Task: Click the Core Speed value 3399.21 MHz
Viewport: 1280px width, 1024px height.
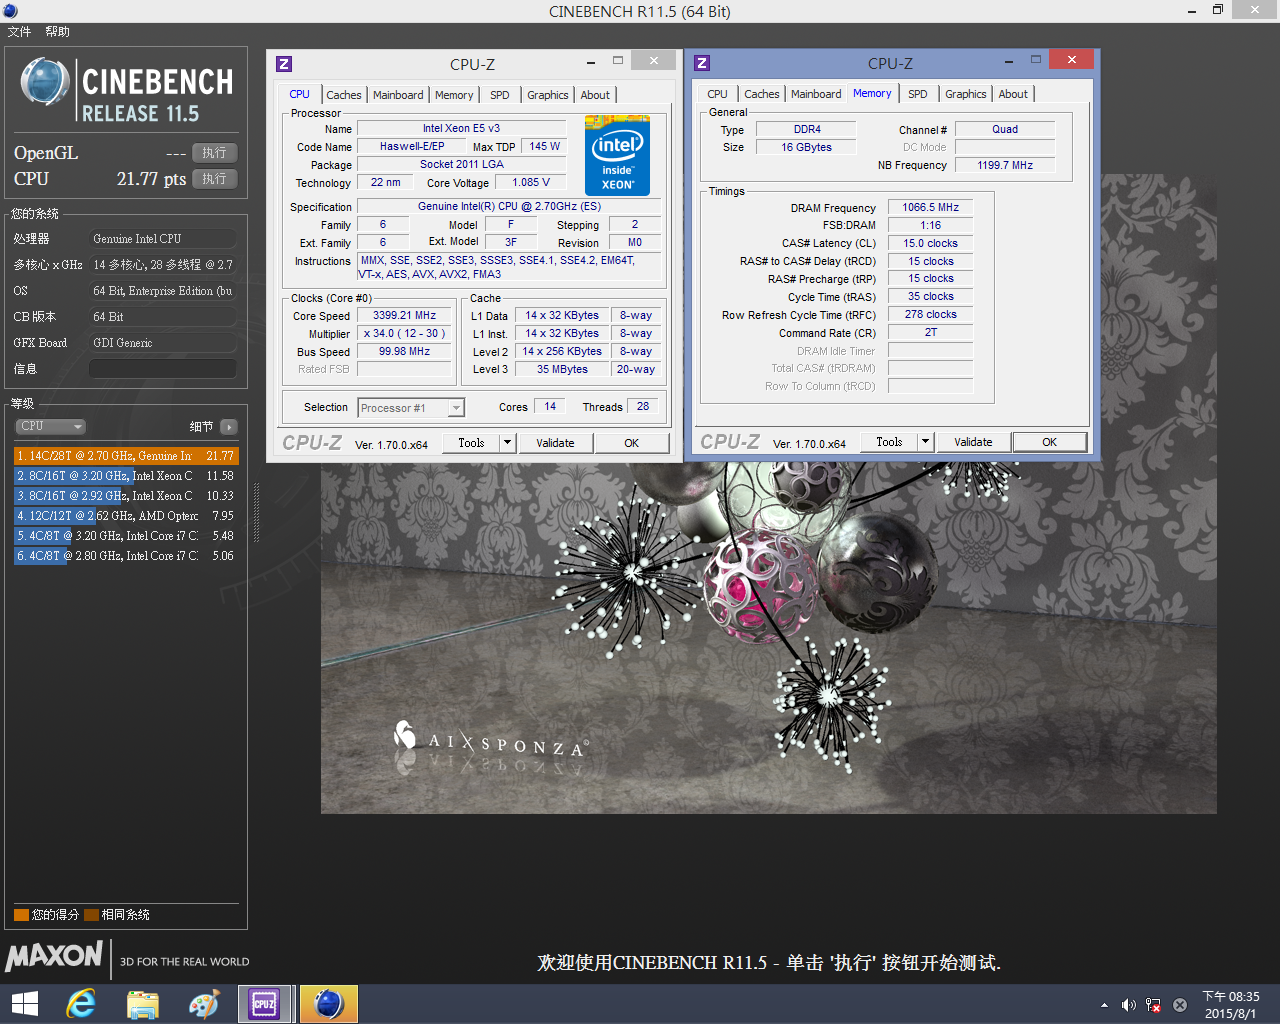Action: tap(404, 316)
